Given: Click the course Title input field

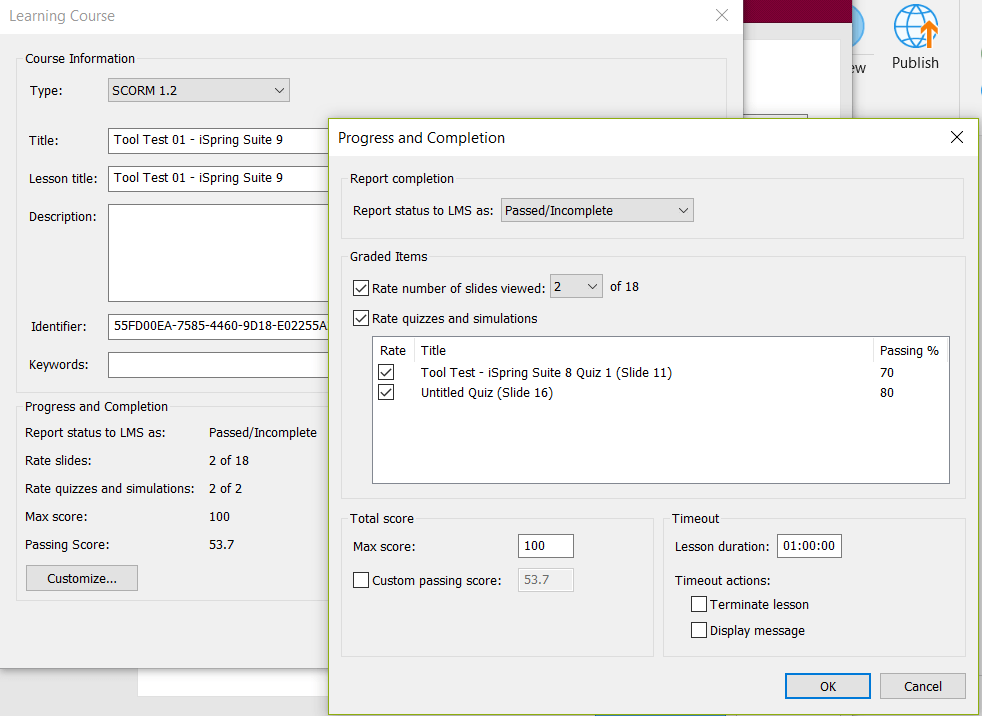Looking at the screenshot, I should point(219,140).
